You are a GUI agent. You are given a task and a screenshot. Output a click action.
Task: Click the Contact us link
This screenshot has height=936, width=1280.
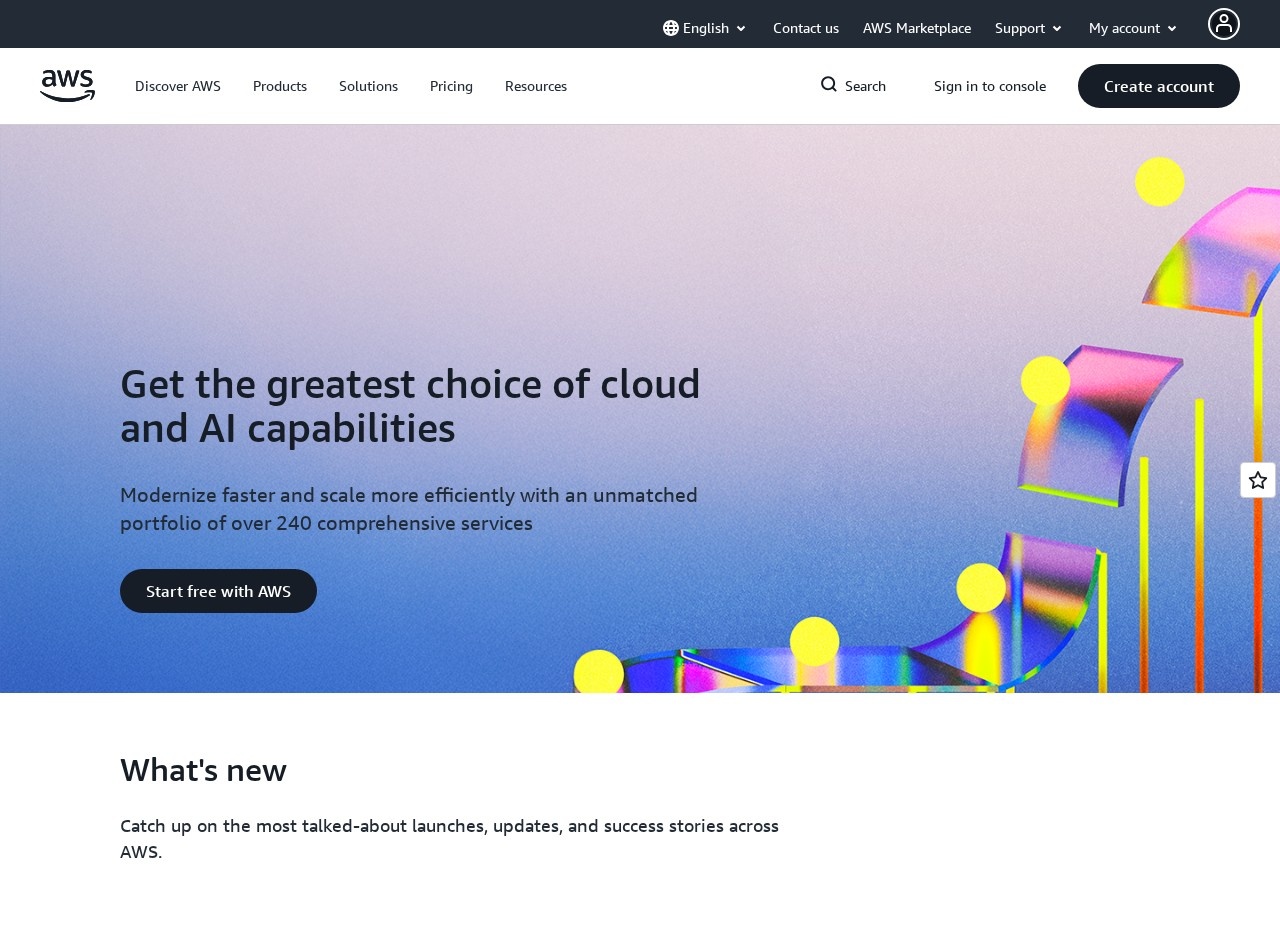tap(806, 28)
